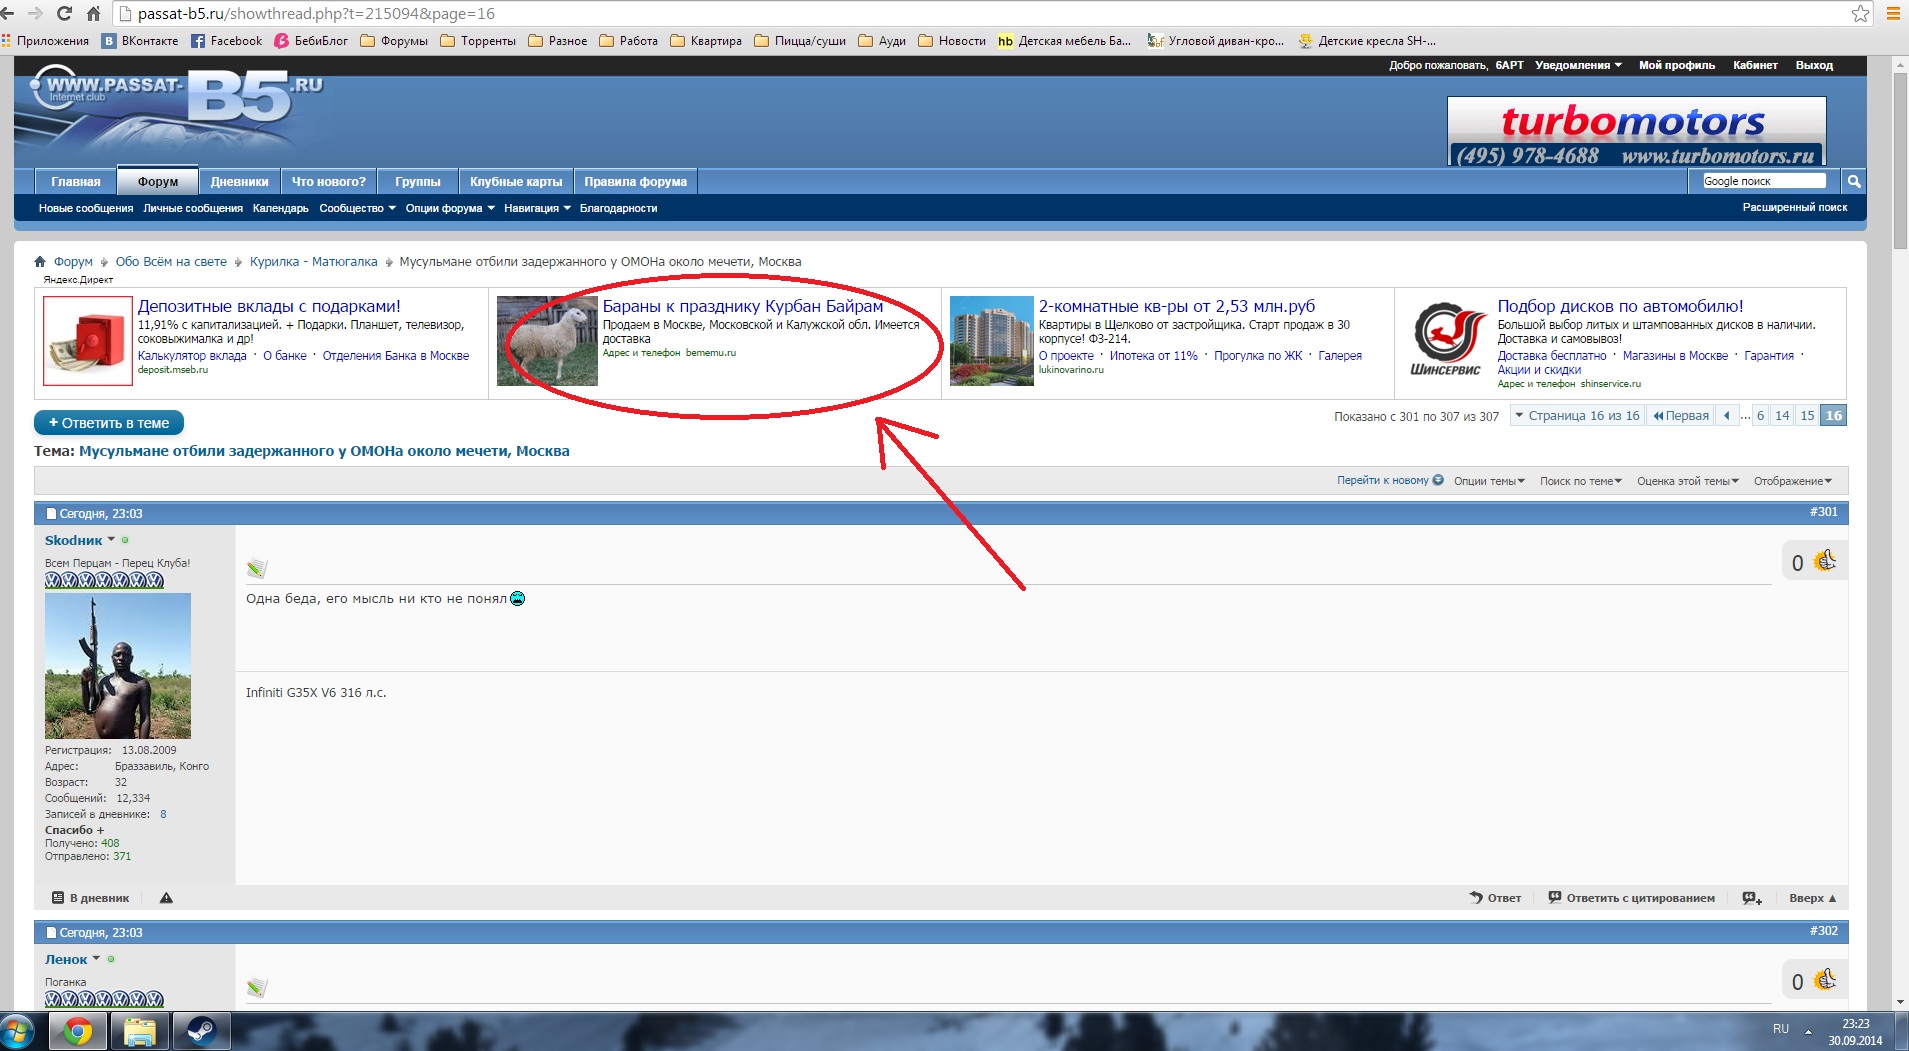1909x1051 pixels.
Task: Click the thumbs-up icon on post #302
Action: 1825,980
